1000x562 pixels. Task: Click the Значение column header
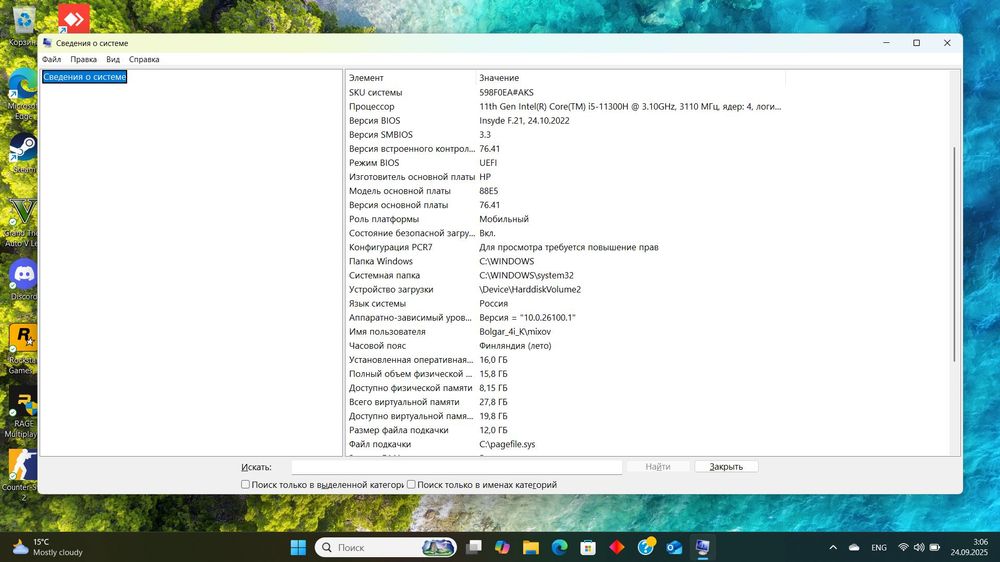coord(630,78)
